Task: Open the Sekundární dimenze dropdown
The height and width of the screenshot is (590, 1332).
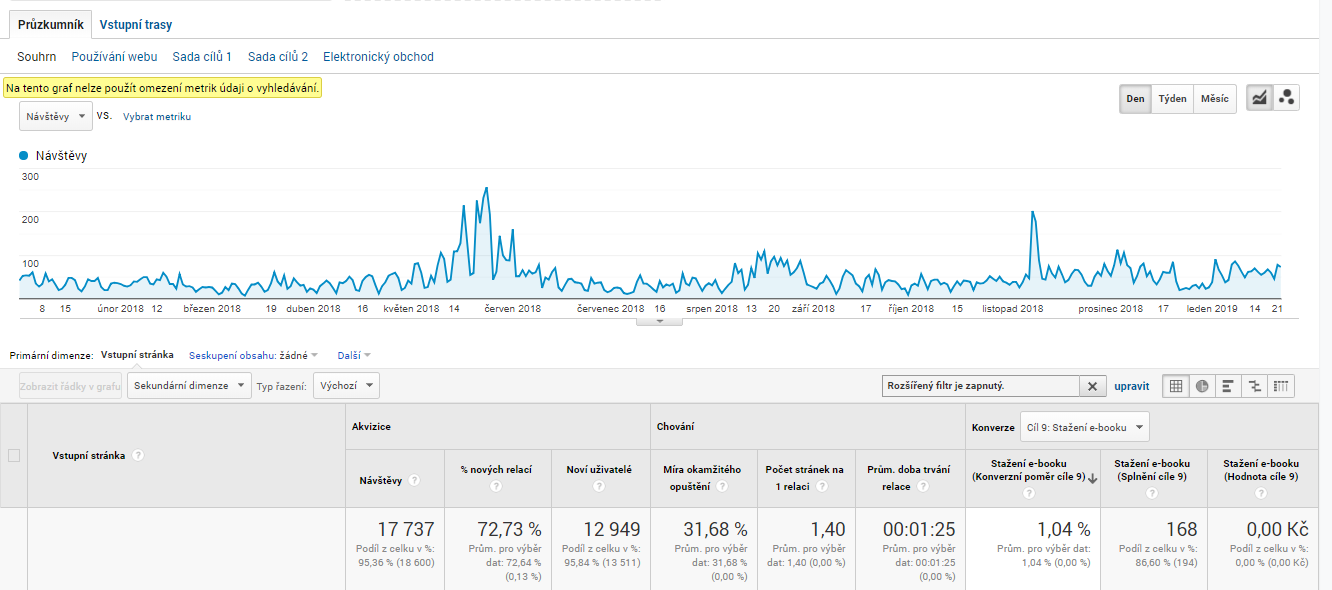Action: click(189, 385)
